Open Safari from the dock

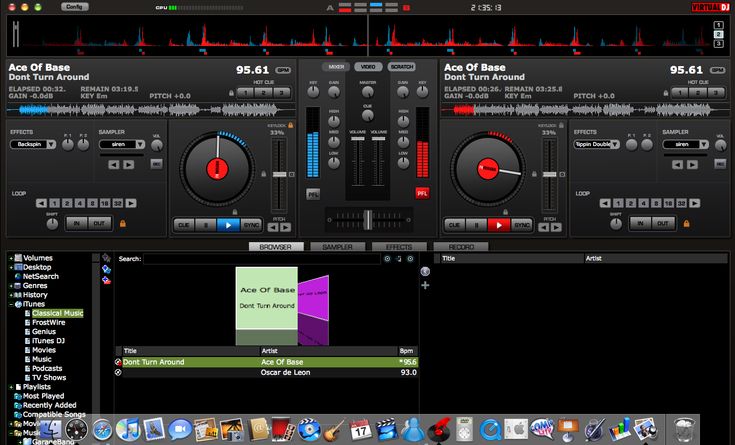click(x=102, y=430)
